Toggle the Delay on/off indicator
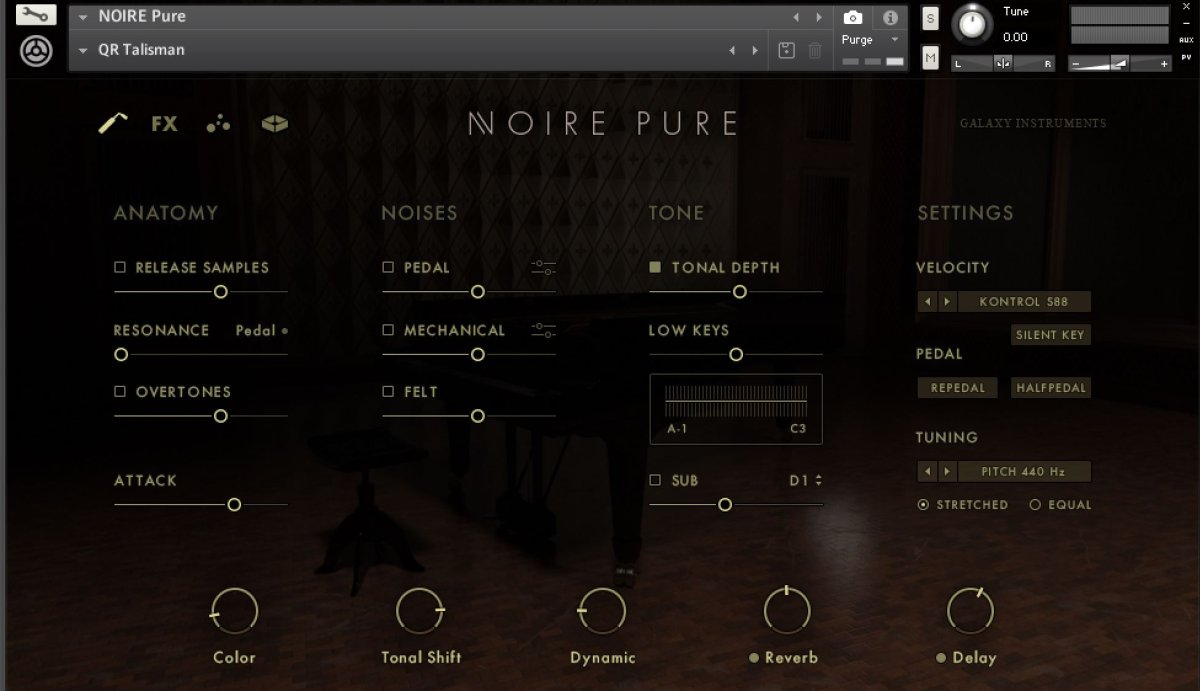Image resolution: width=1200 pixels, height=691 pixels. coord(941,658)
